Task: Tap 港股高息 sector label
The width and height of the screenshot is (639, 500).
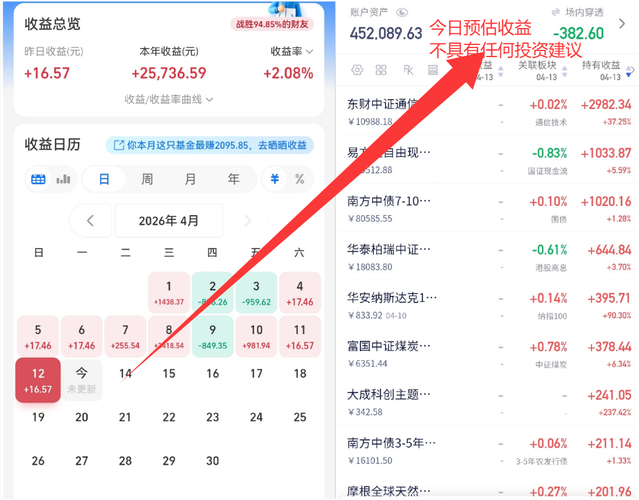Action: [x=551, y=268]
